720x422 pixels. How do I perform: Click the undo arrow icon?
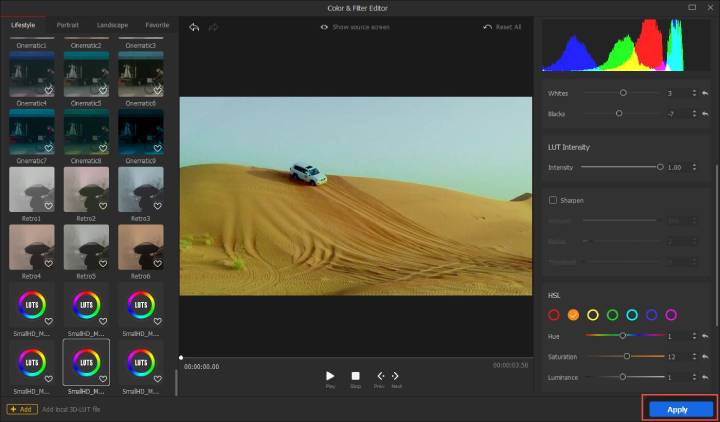click(194, 27)
